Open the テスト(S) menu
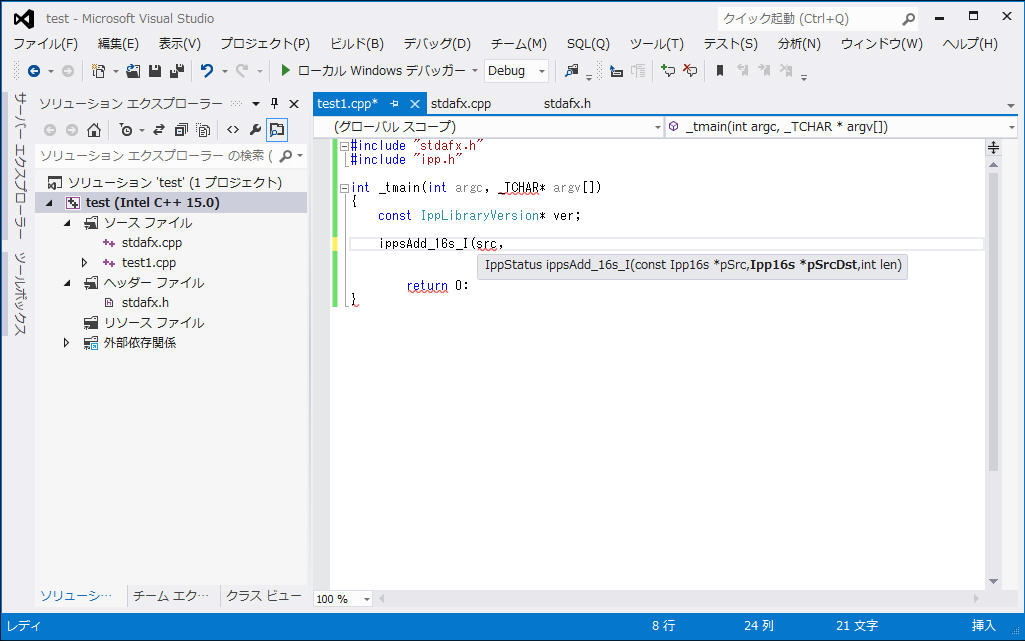1025x641 pixels. [x=731, y=44]
